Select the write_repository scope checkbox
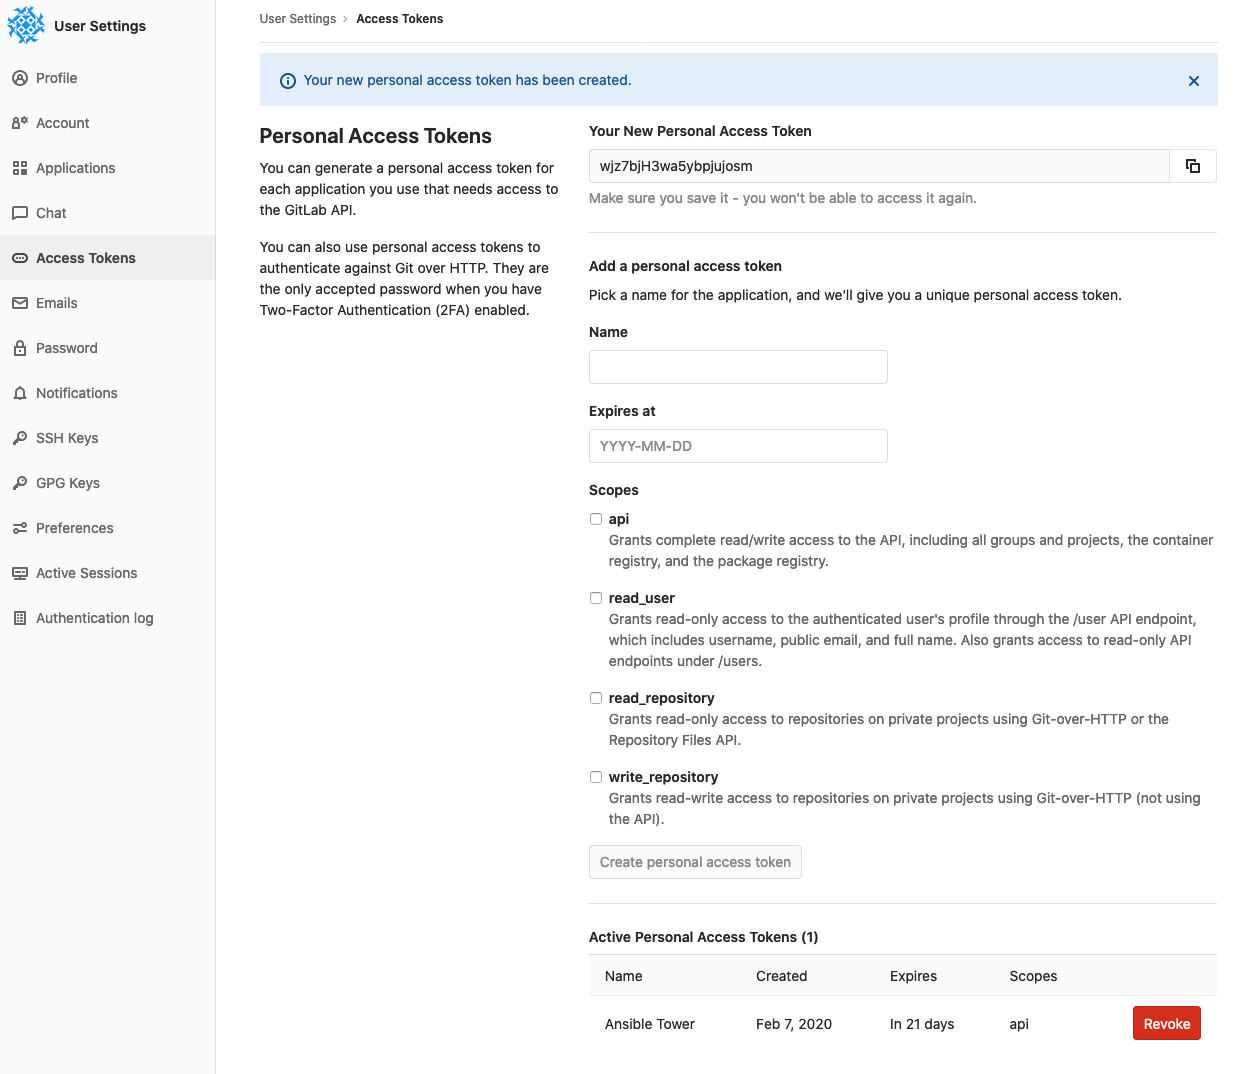Image resolution: width=1248 pixels, height=1074 pixels. click(596, 777)
